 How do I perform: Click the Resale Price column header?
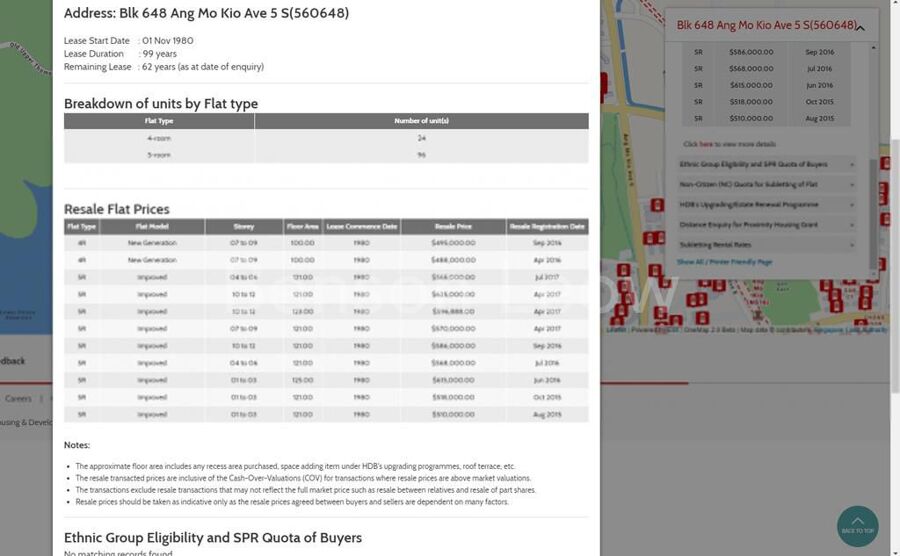(x=454, y=227)
